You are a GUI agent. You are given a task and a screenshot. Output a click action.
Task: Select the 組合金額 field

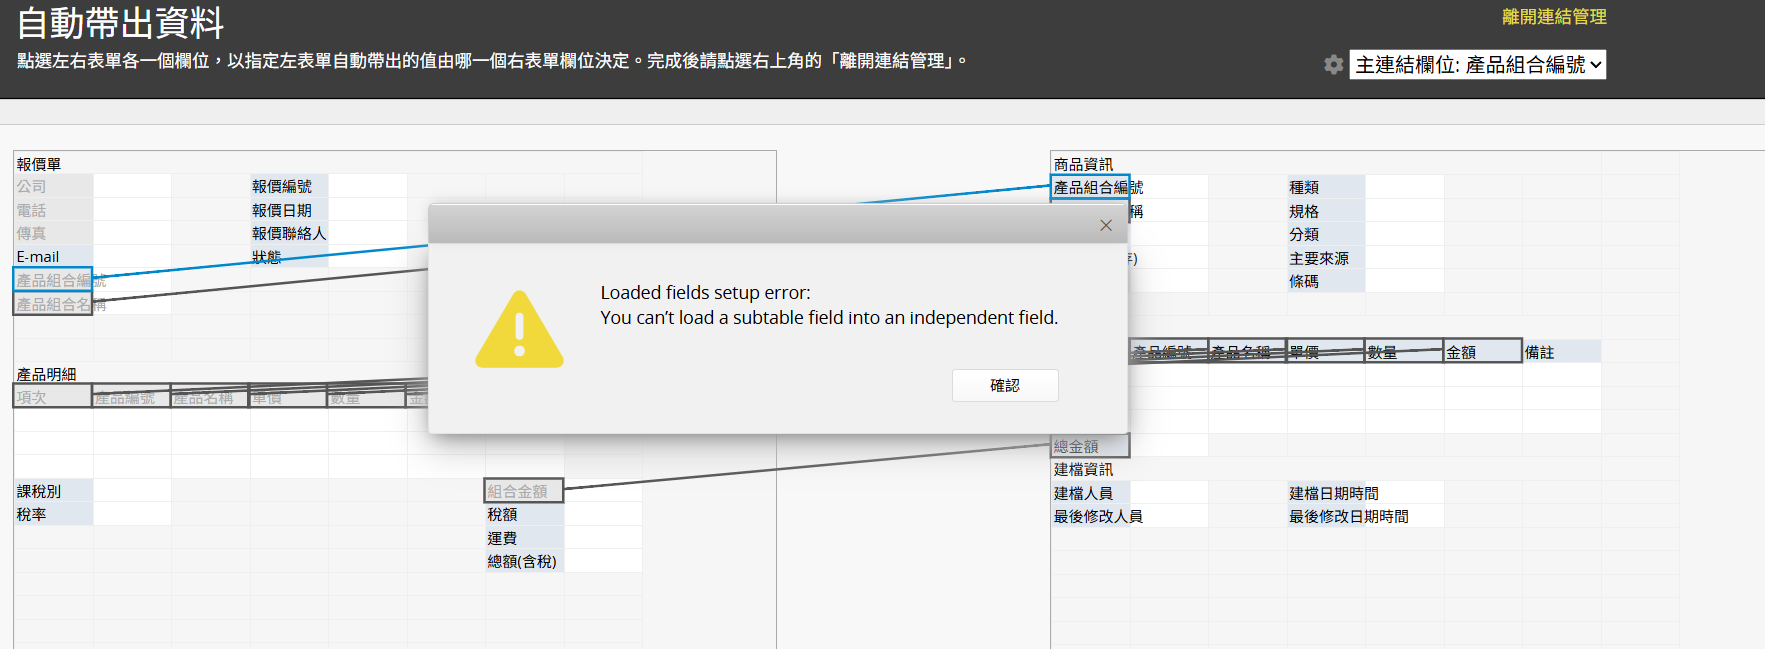click(x=524, y=491)
